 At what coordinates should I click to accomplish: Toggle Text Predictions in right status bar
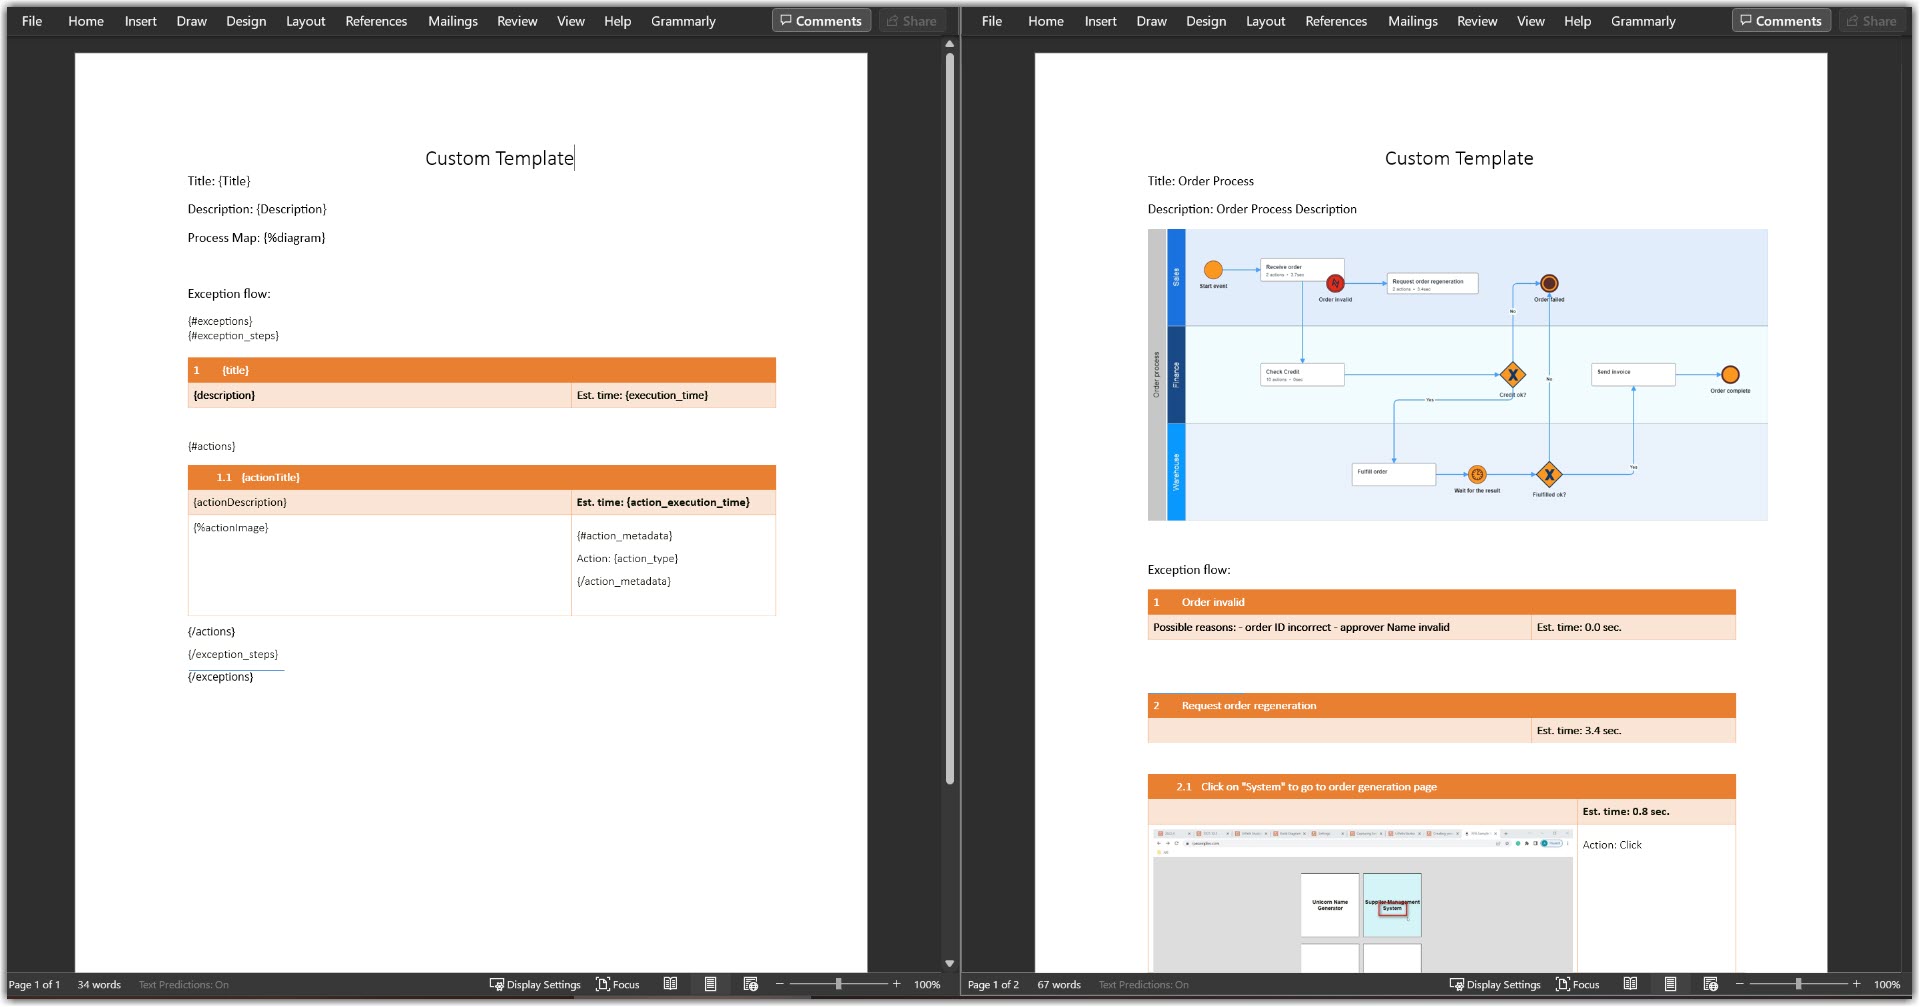click(1143, 984)
